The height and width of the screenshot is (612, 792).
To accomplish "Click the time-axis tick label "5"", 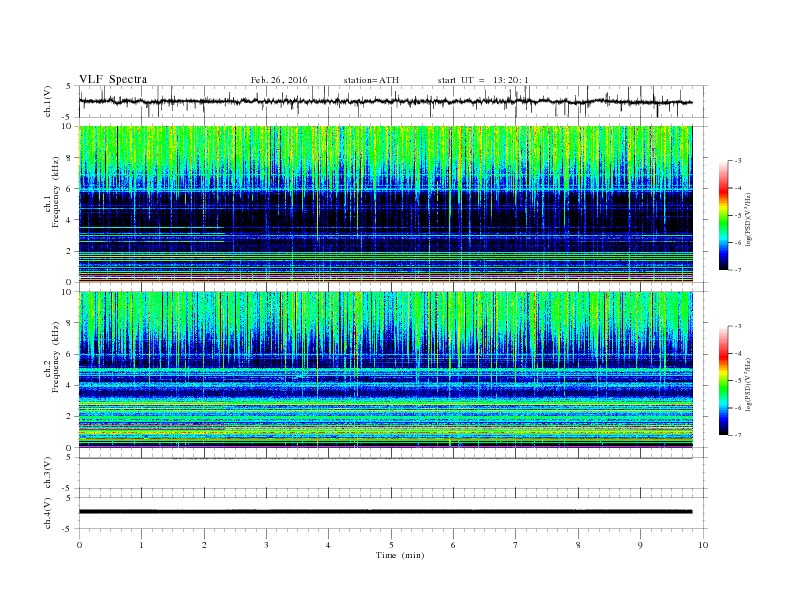I will click(391, 545).
